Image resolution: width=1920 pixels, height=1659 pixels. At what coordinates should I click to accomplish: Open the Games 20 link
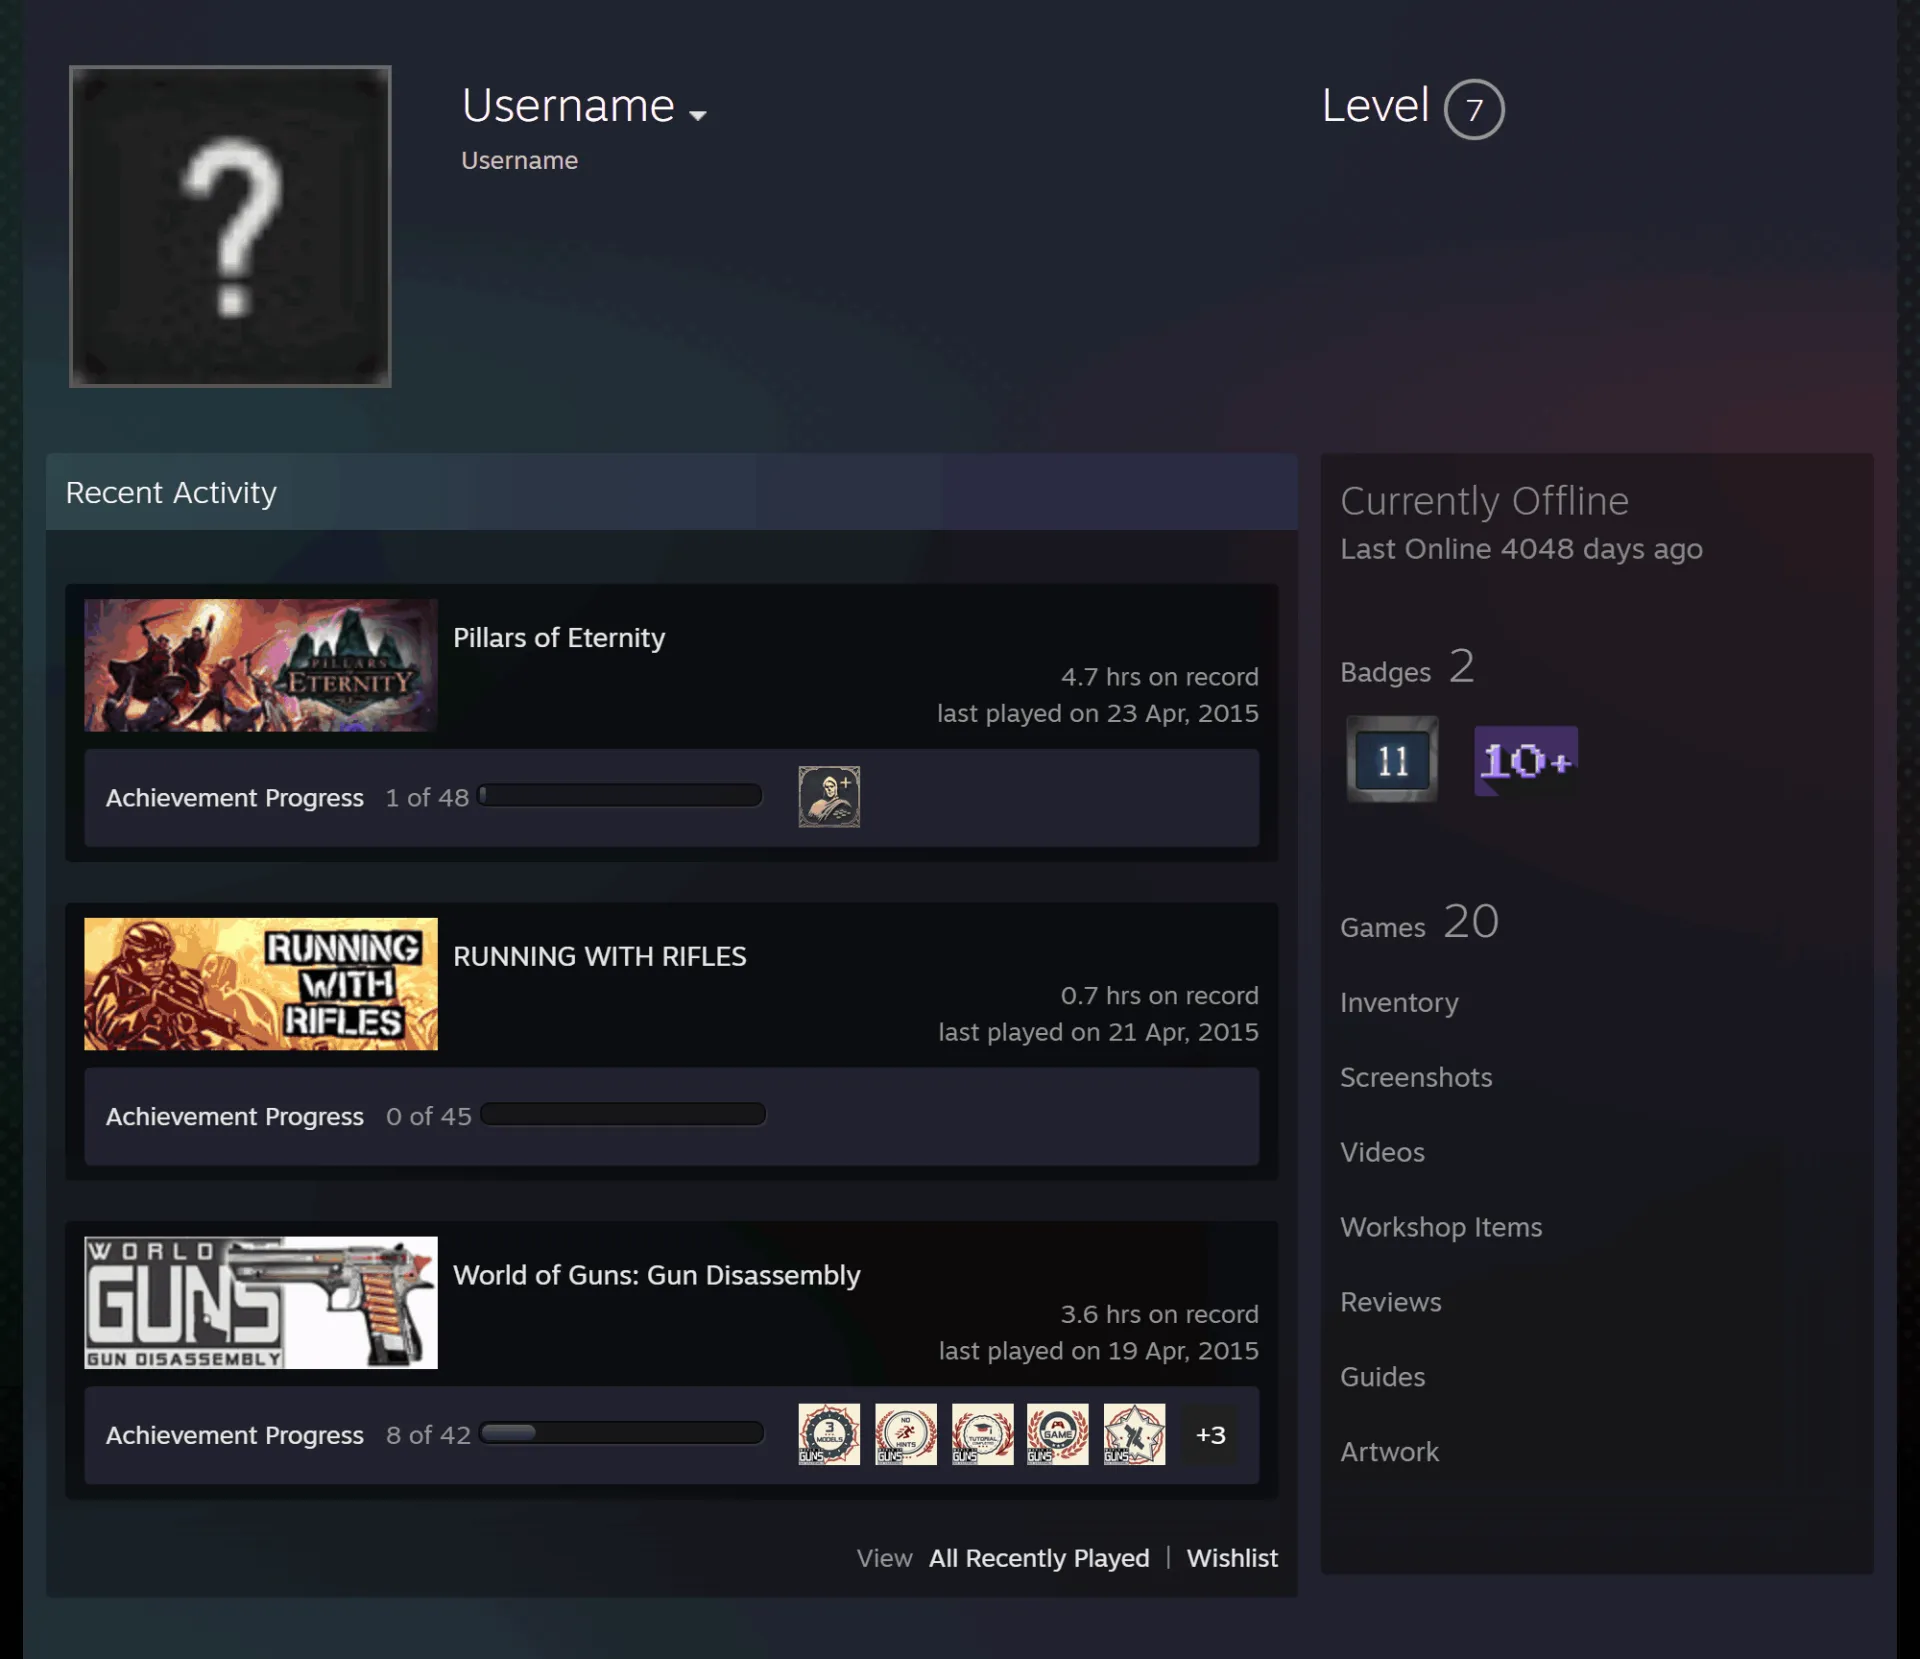1419,923
